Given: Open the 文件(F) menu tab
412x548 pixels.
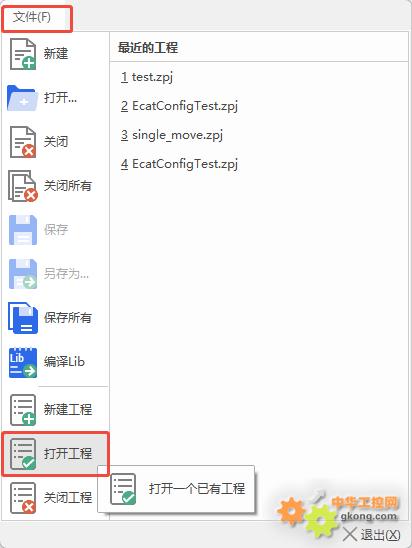Looking at the screenshot, I should 37,19.
